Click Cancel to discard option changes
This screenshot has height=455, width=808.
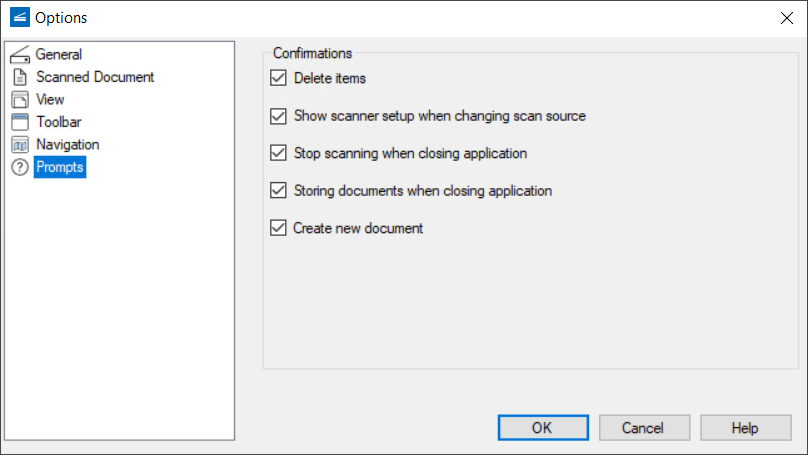(x=643, y=428)
